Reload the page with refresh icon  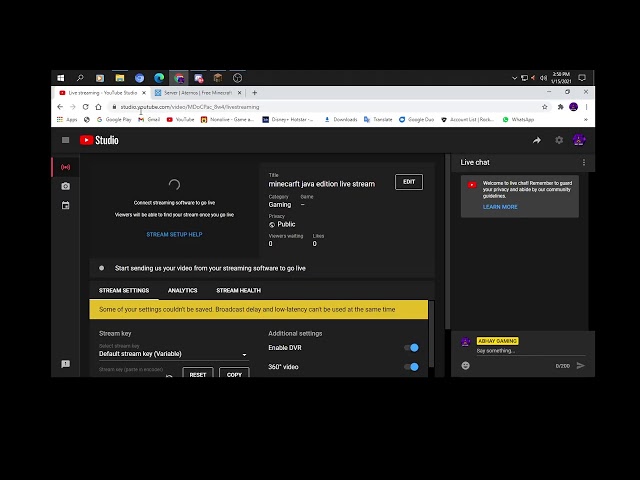[x=85, y=107]
